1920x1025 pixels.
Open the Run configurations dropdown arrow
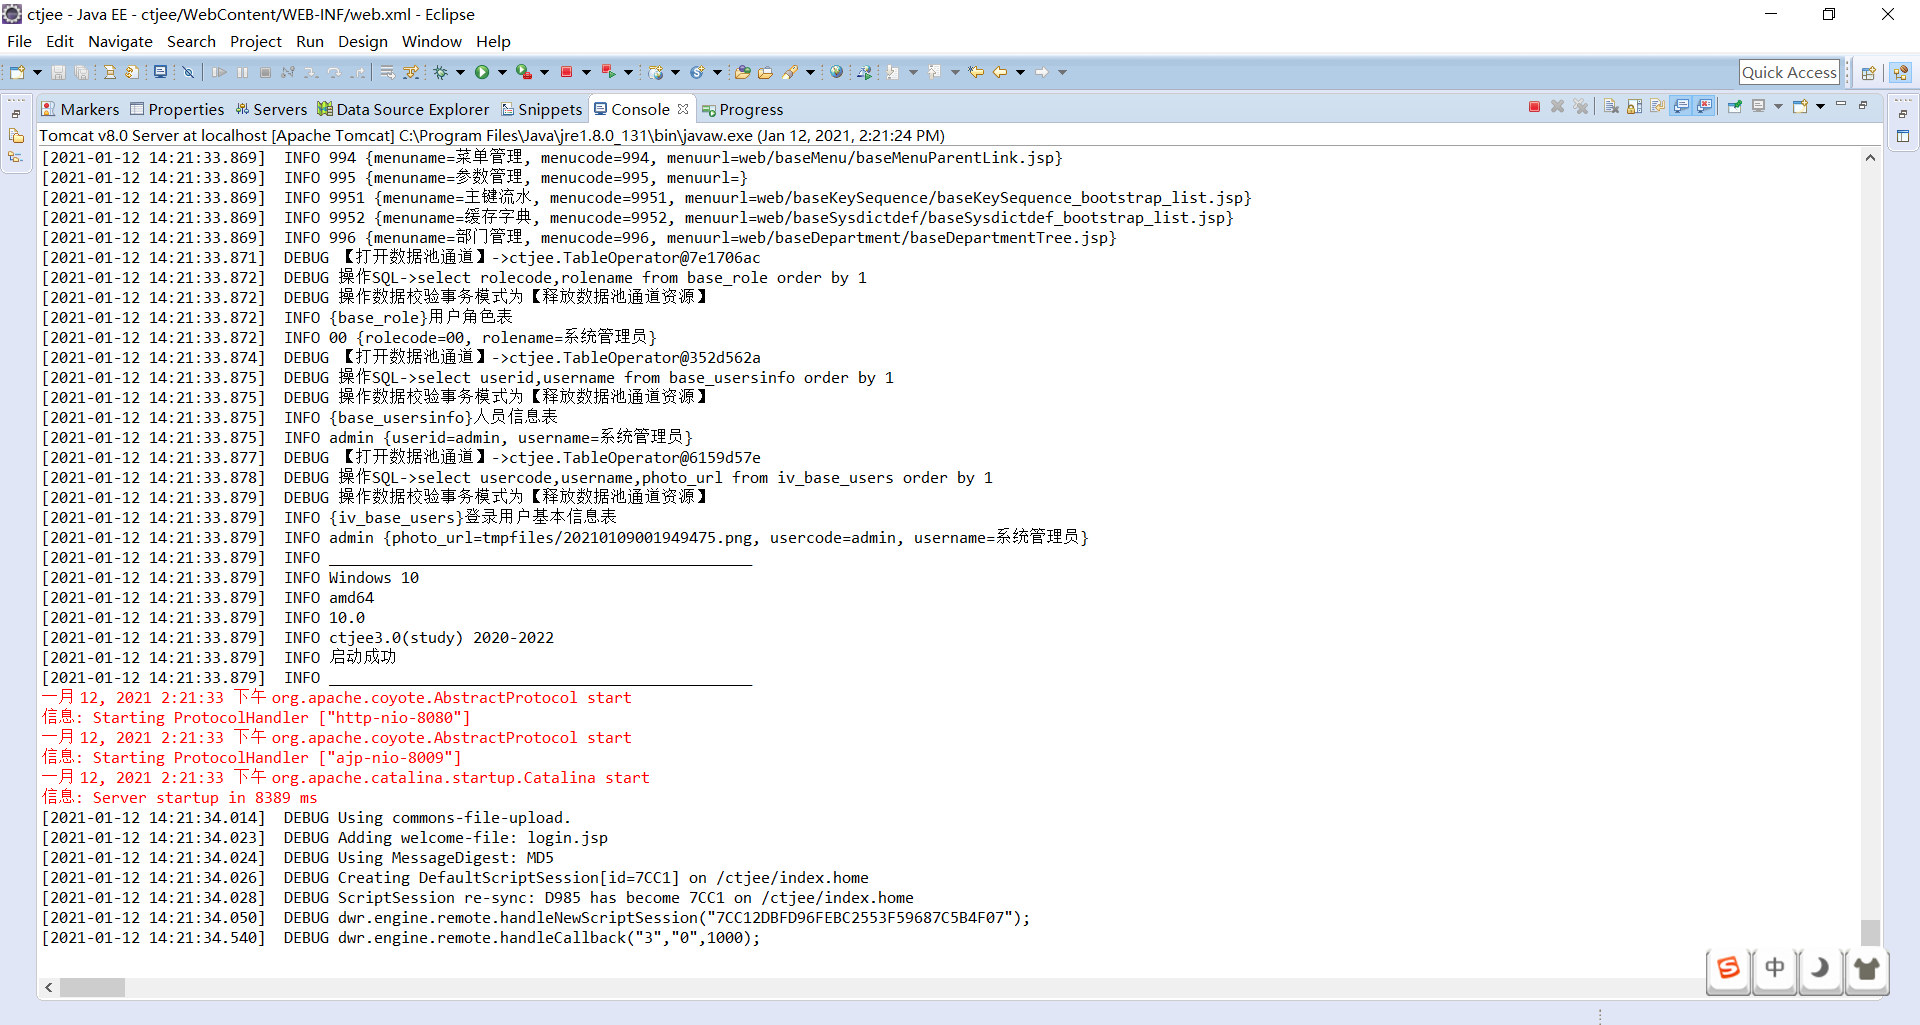(502, 72)
